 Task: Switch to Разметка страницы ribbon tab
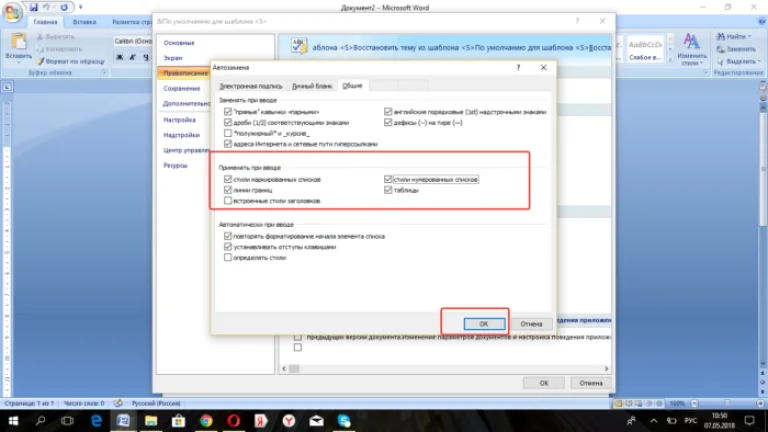(132, 22)
